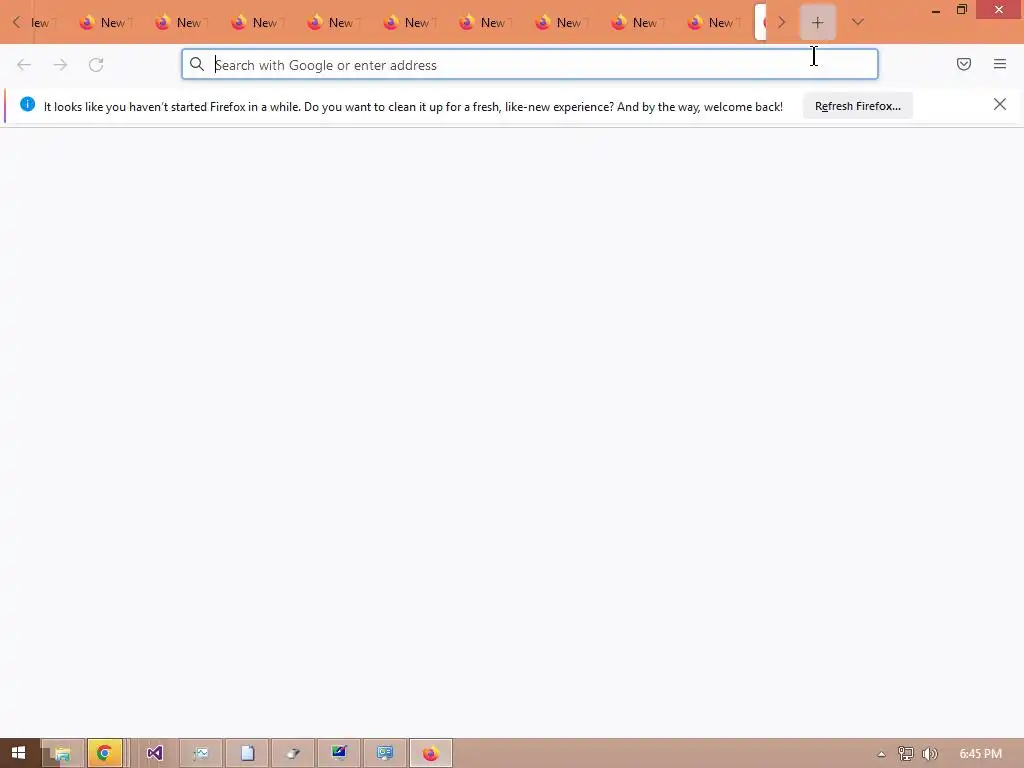Minimize the Firefox window
This screenshot has height=768, width=1024.
pyautogui.click(x=936, y=10)
